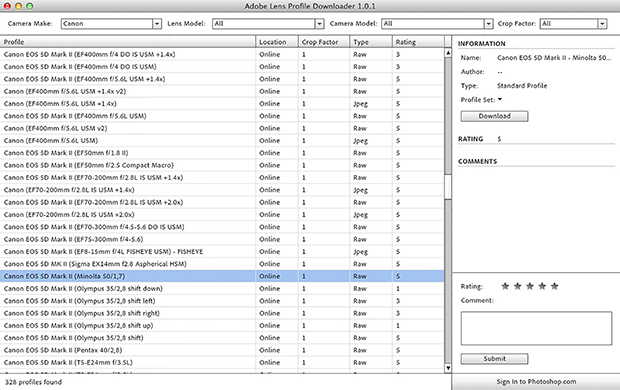Sort by Type column header

[x=370, y=42]
